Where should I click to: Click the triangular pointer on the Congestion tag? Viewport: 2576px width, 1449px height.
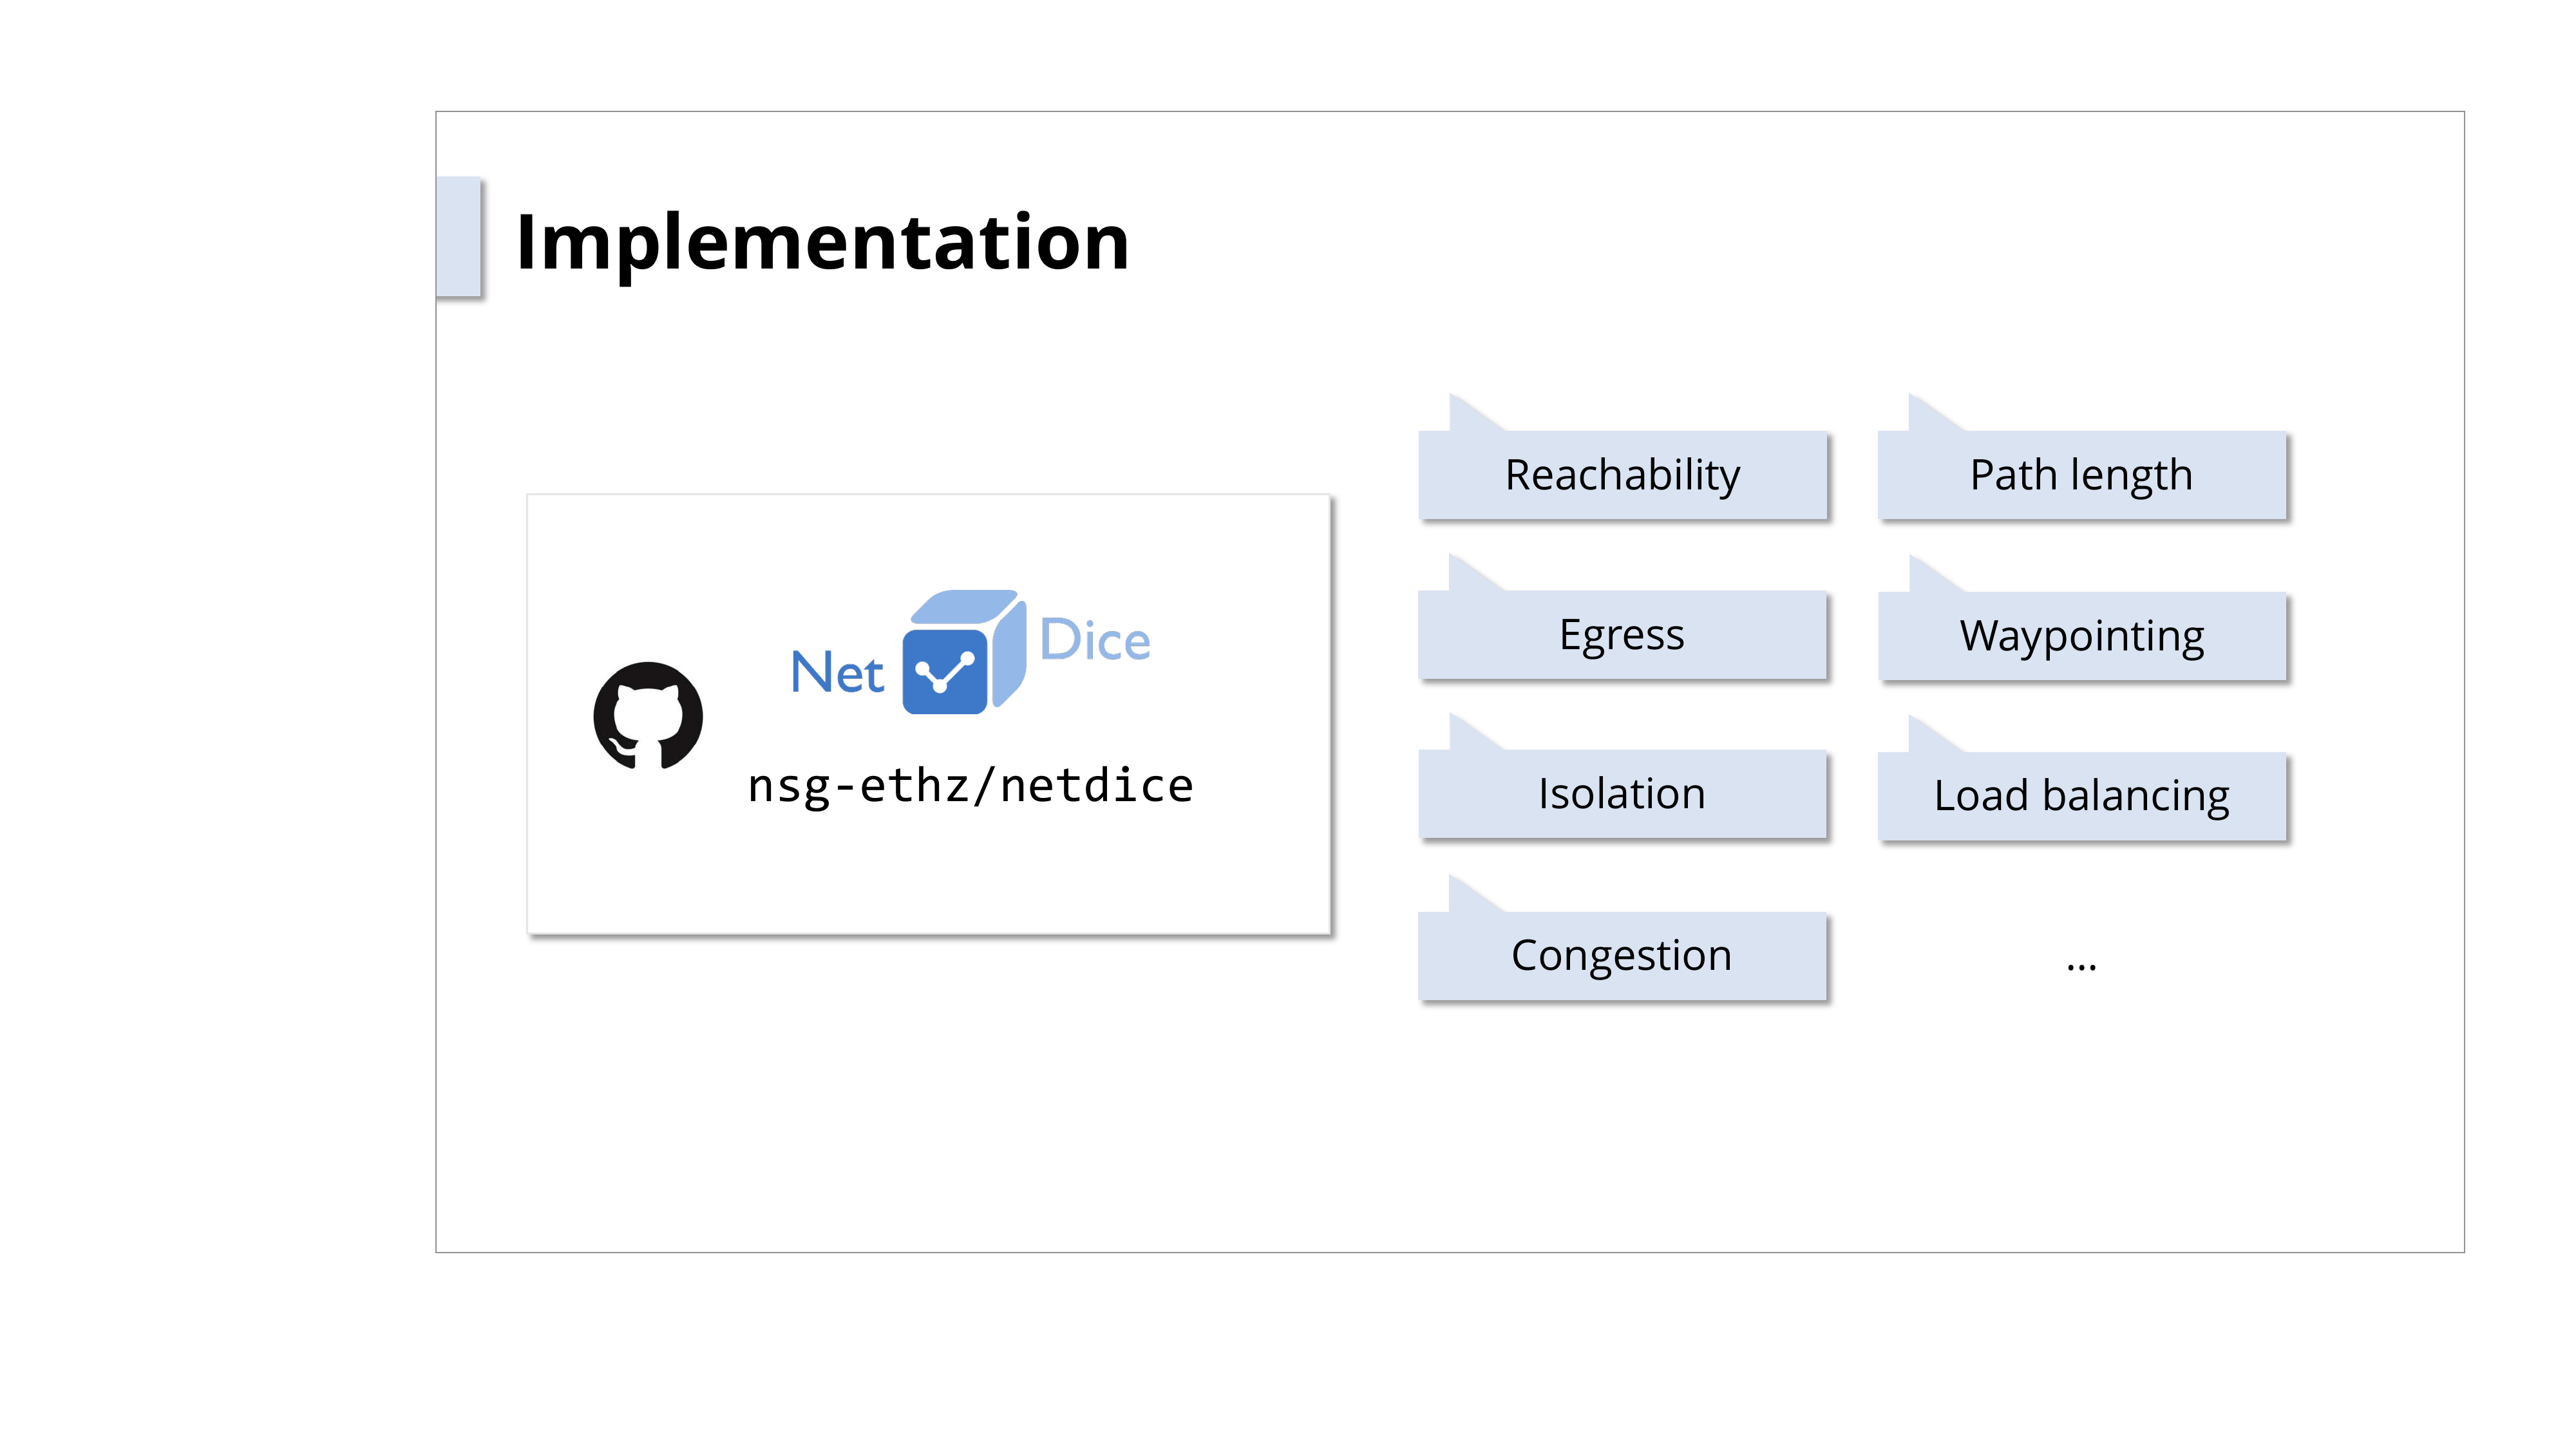coord(1467,896)
